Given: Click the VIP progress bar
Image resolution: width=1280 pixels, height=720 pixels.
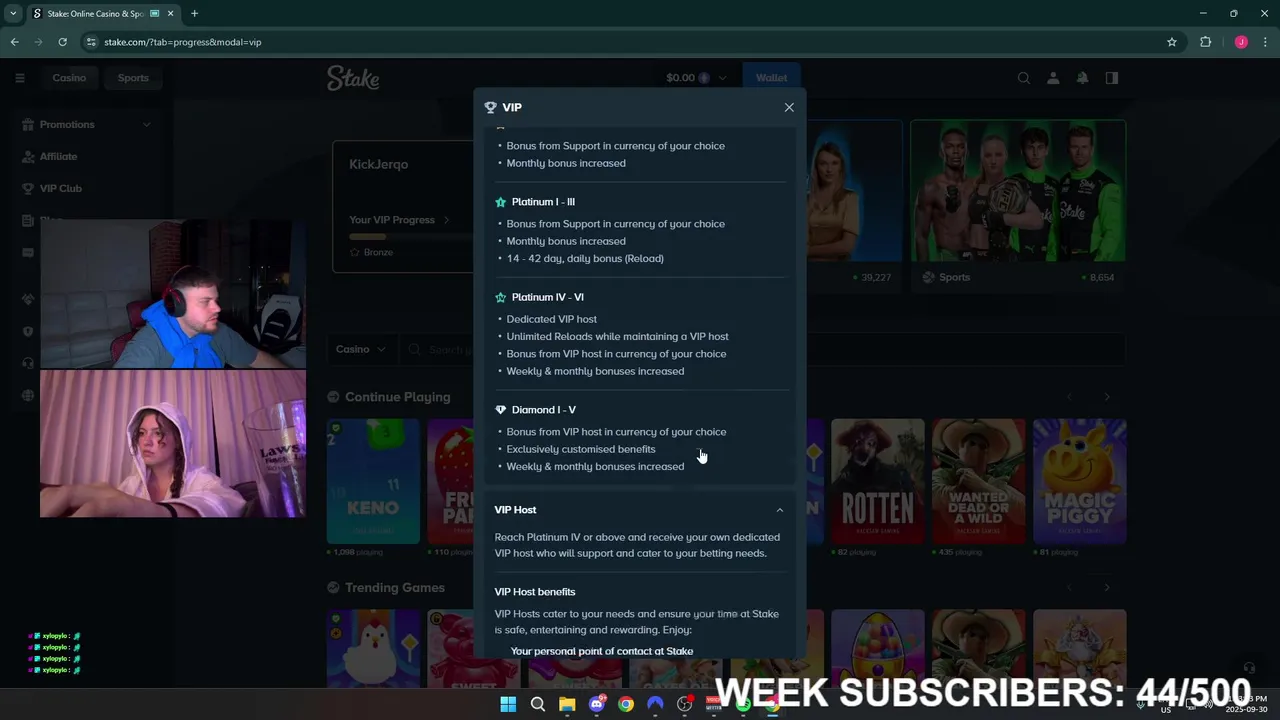Looking at the screenshot, I should pos(410,237).
